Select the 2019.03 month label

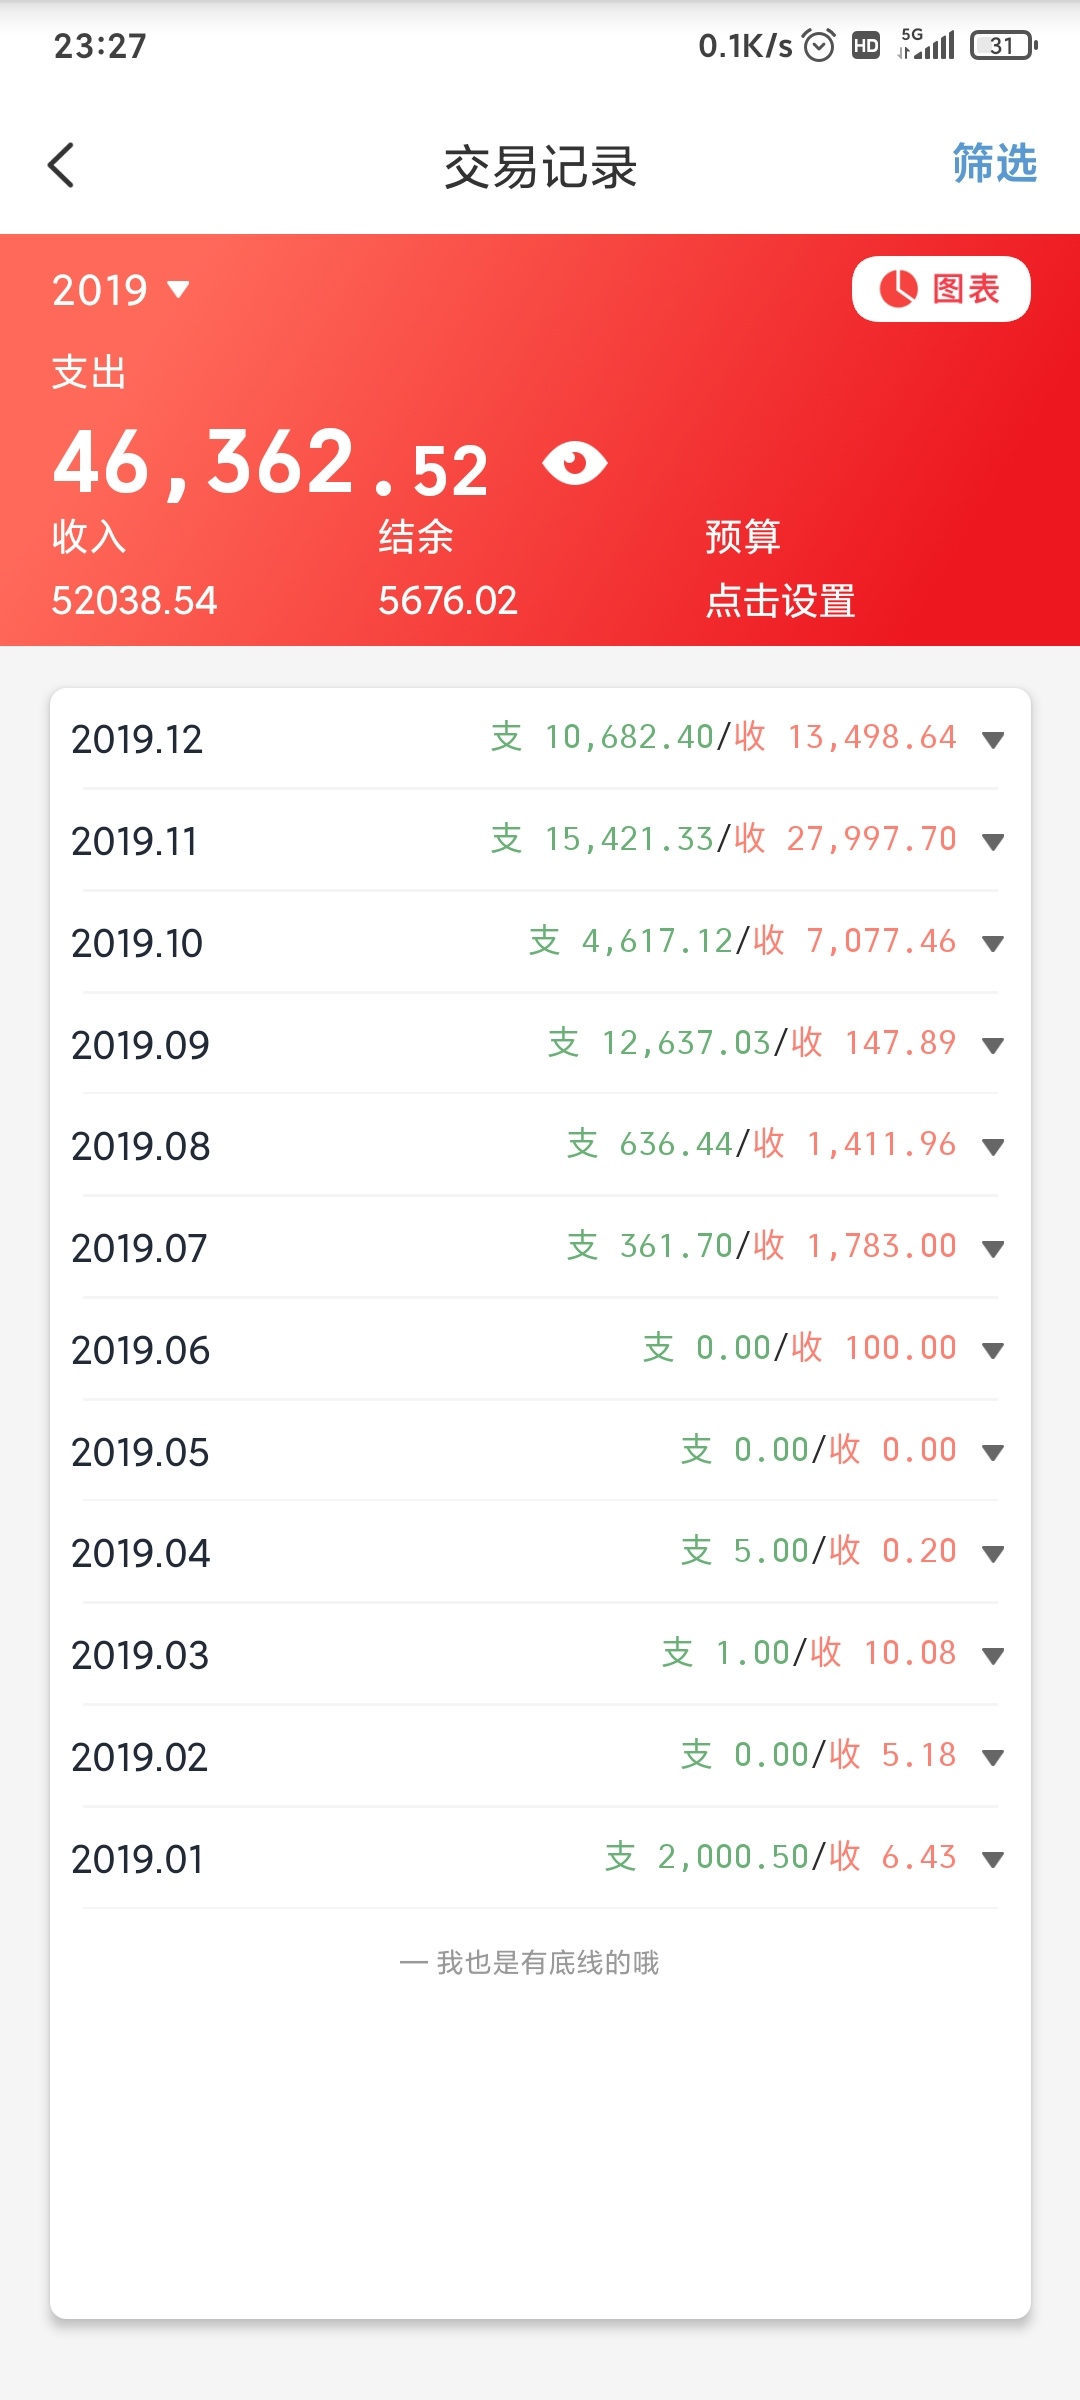pyautogui.click(x=140, y=1656)
